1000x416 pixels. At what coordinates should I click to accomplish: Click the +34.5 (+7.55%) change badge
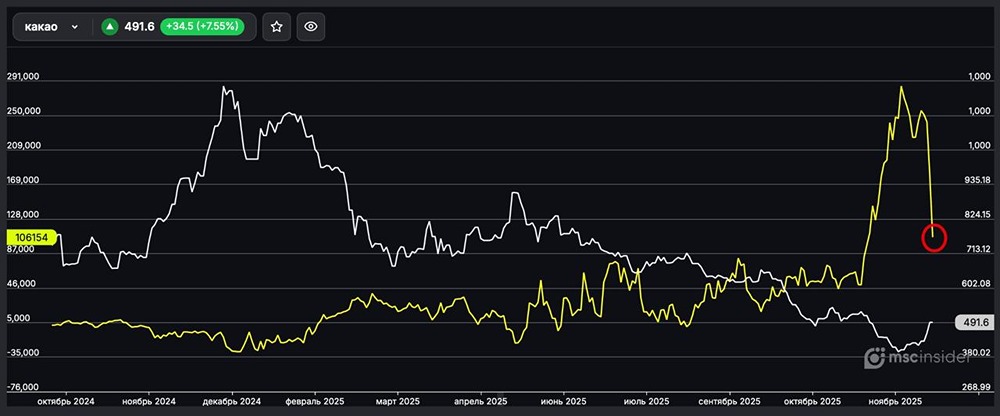[x=201, y=27]
